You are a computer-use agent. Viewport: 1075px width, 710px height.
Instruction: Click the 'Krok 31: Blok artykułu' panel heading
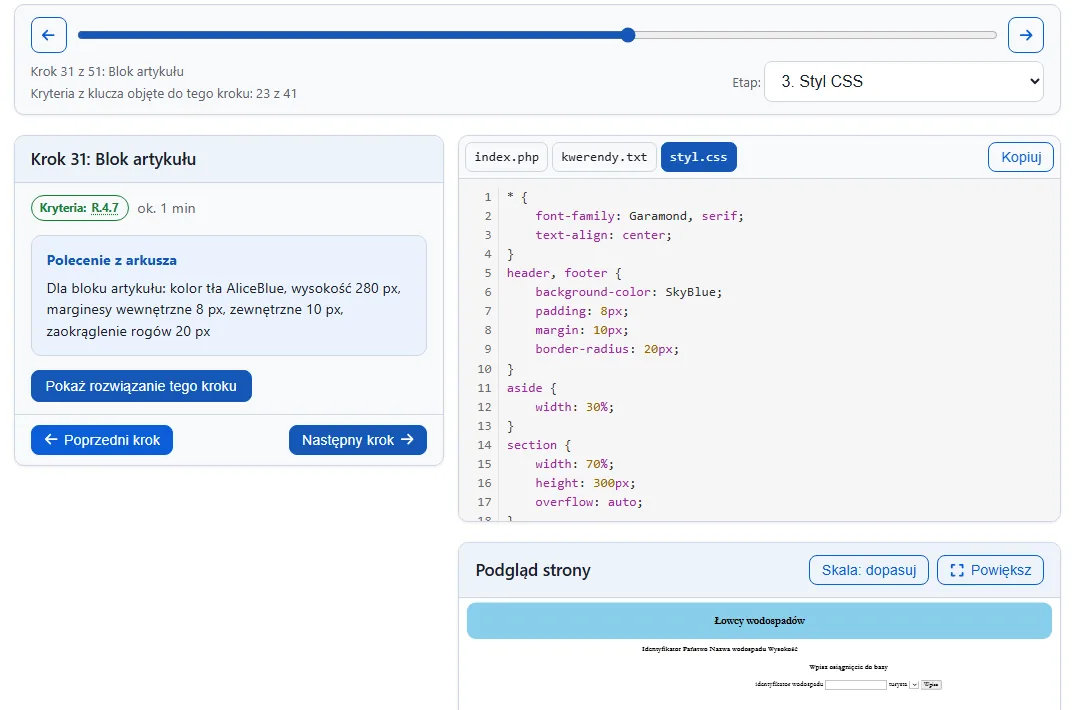[113, 159]
